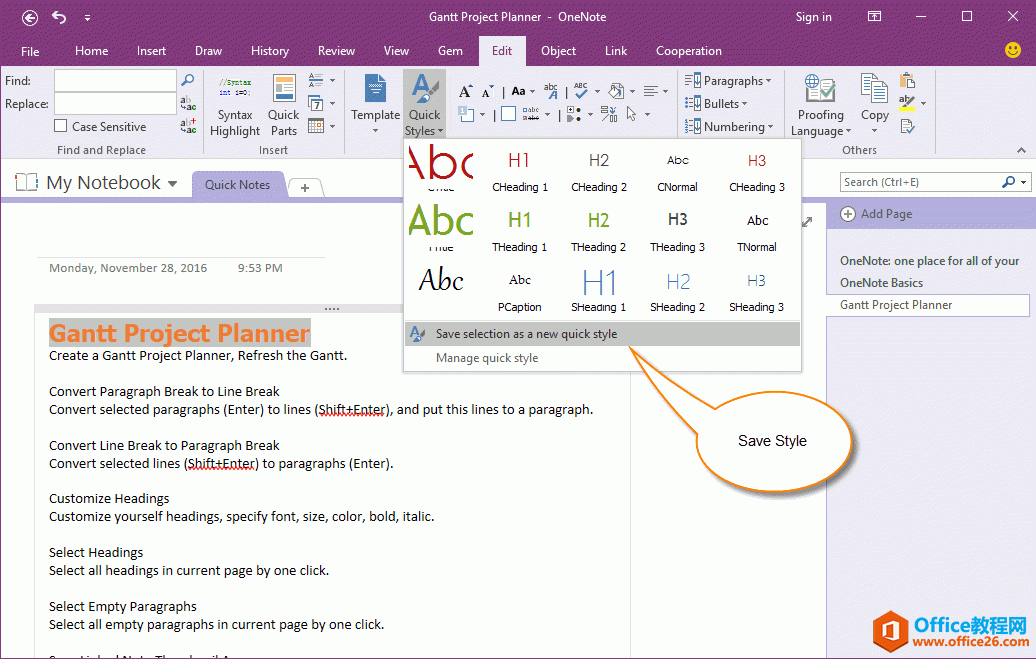Open the Template dropdown
The height and width of the screenshot is (659, 1036).
click(375, 106)
